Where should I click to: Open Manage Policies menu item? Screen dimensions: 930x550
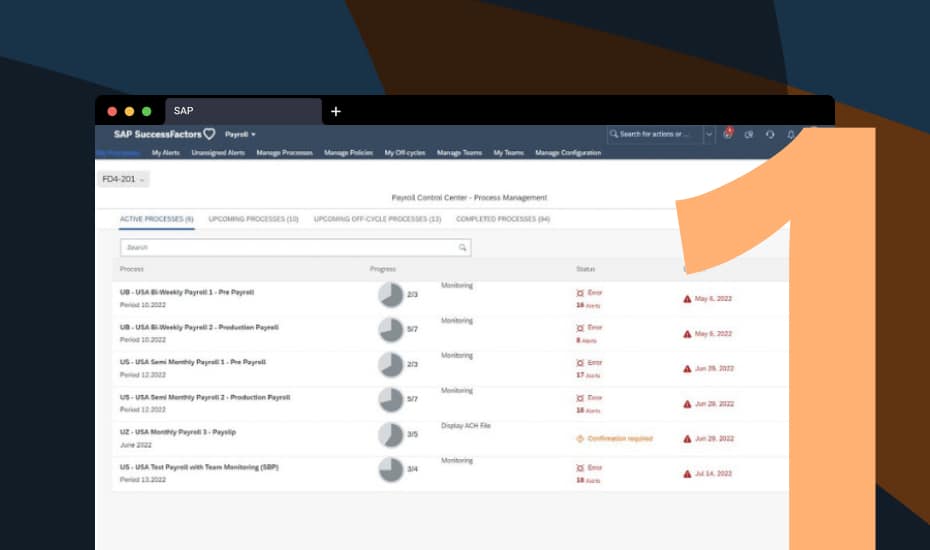click(x=348, y=152)
